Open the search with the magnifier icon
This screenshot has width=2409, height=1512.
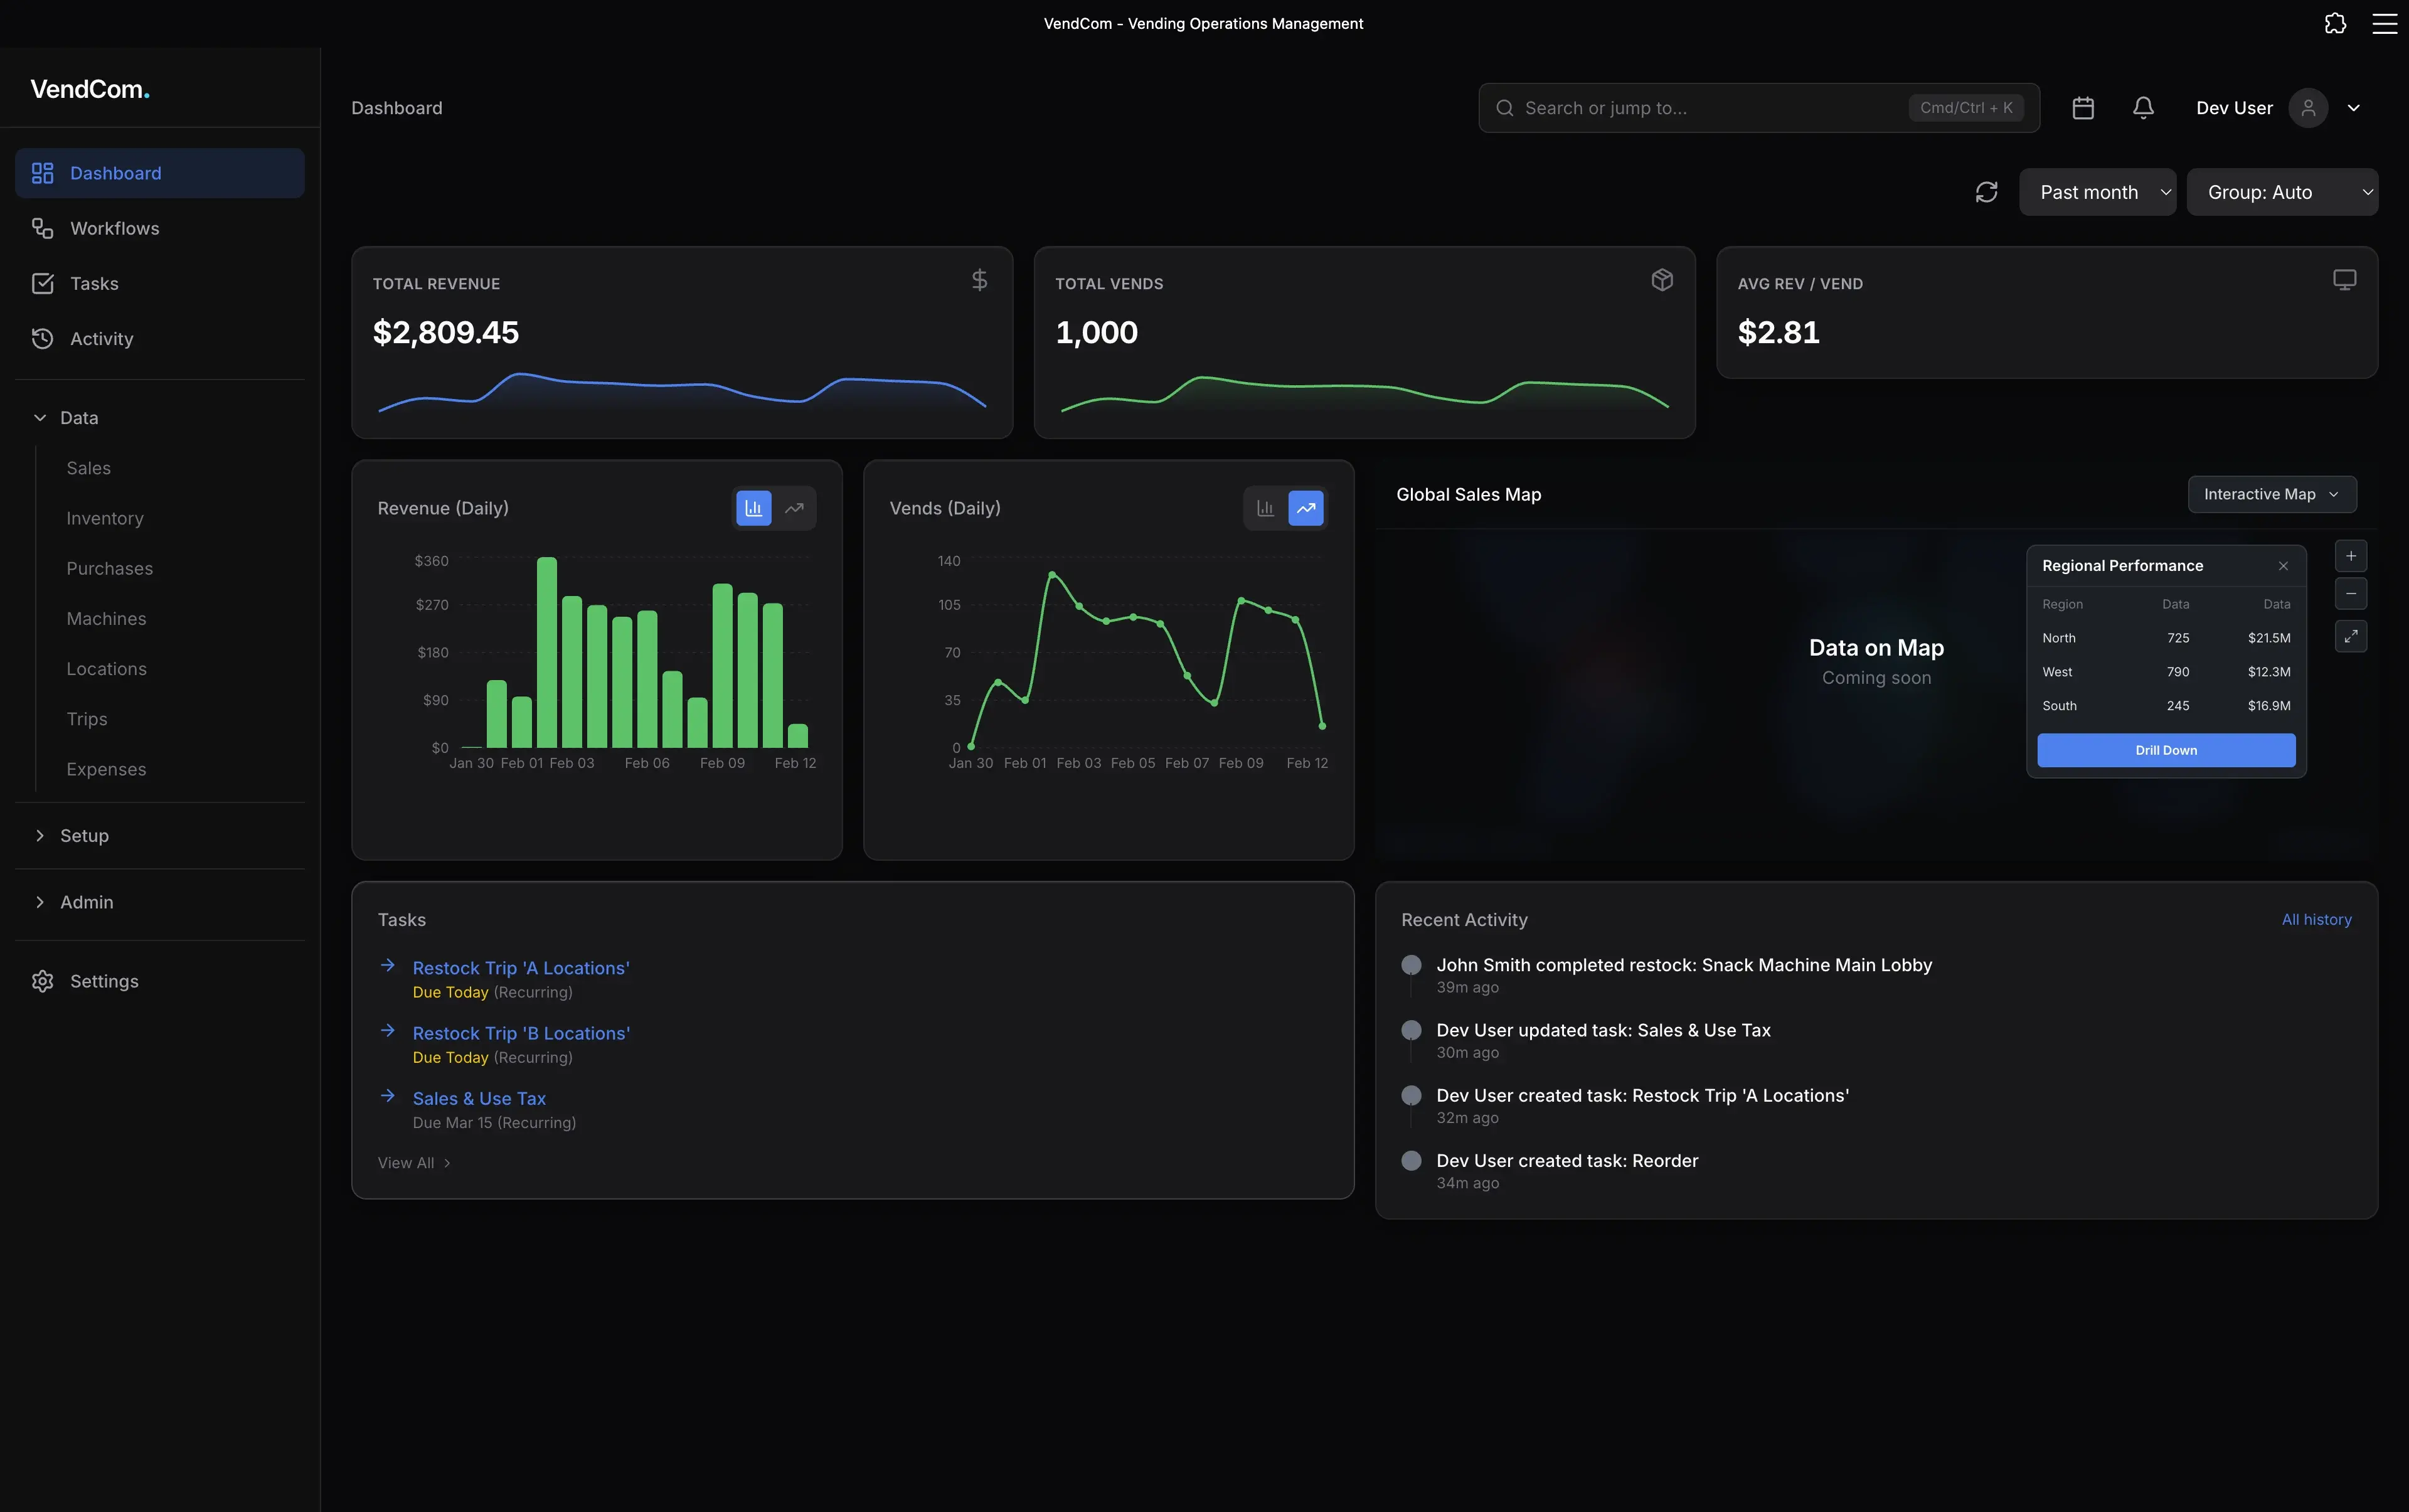[x=1504, y=107]
